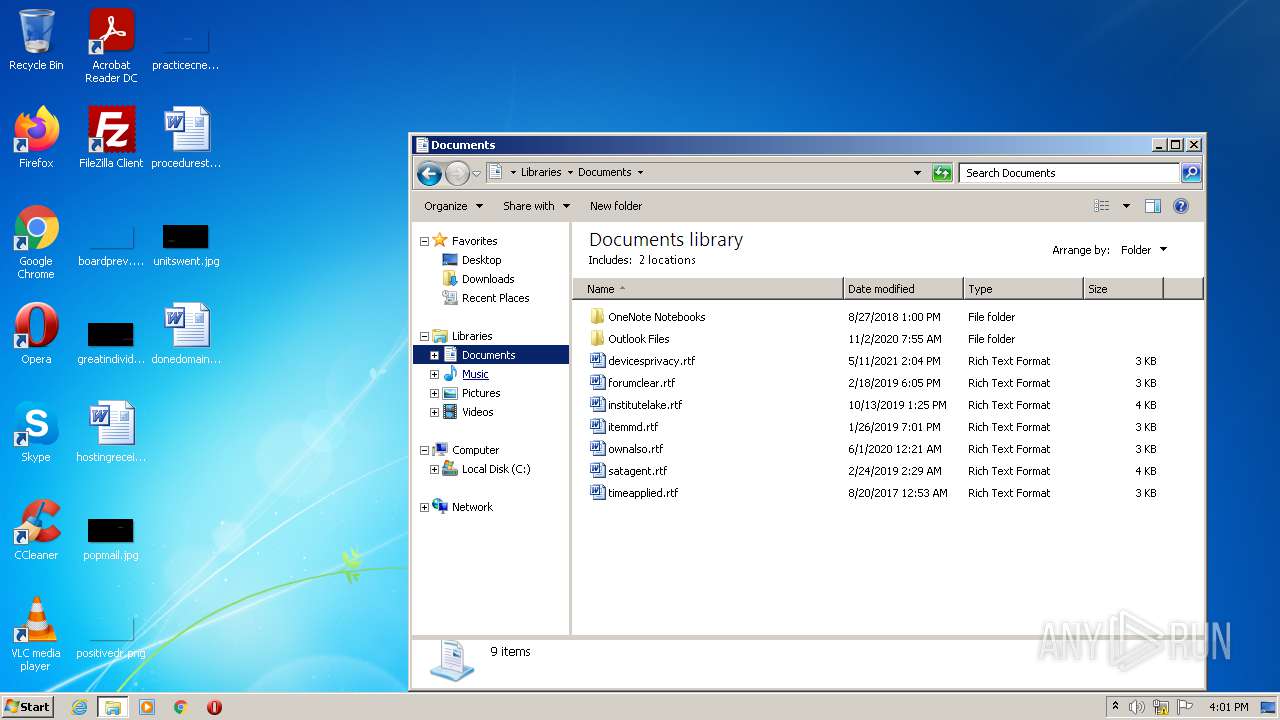Image resolution: width=1280 pixels, height=720 pixels.
Task: Open address bar history dropdown arrow
Action: [917, 173]
